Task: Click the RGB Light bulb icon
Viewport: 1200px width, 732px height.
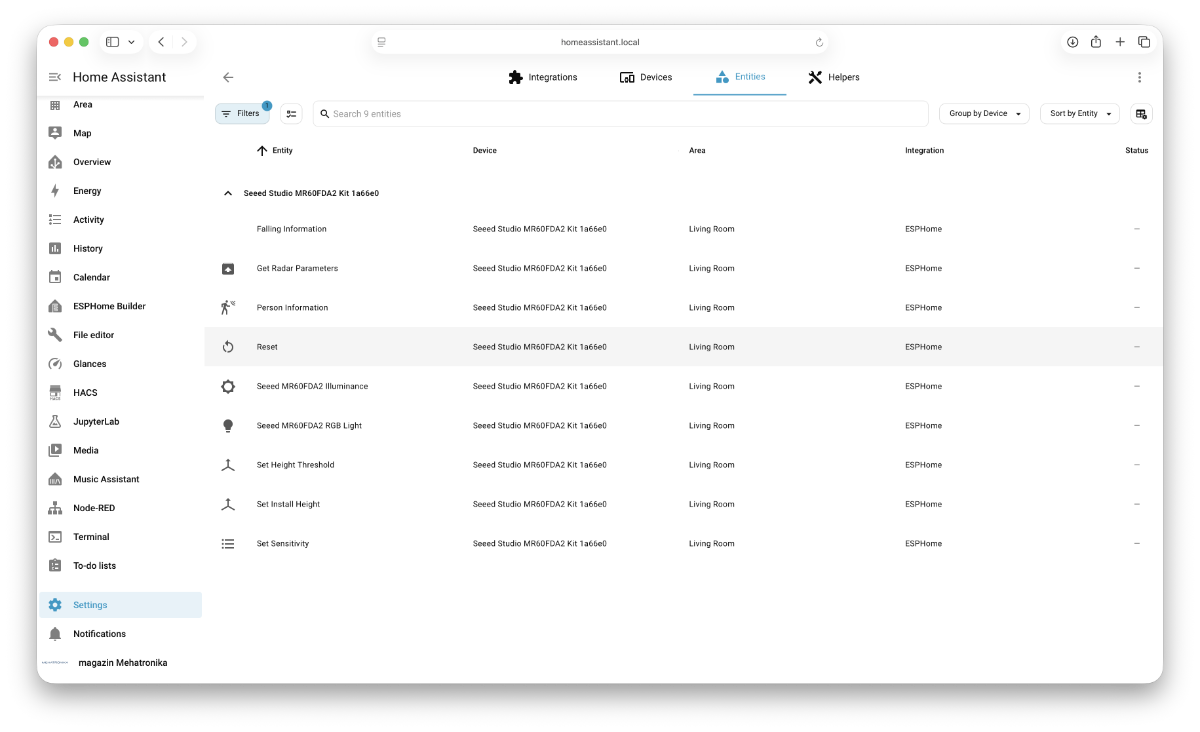Action: point(228,426)
